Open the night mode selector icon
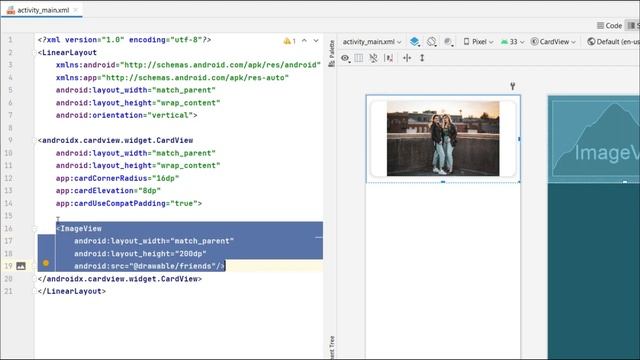Viewport: 640px width, 360px height. 449,42
